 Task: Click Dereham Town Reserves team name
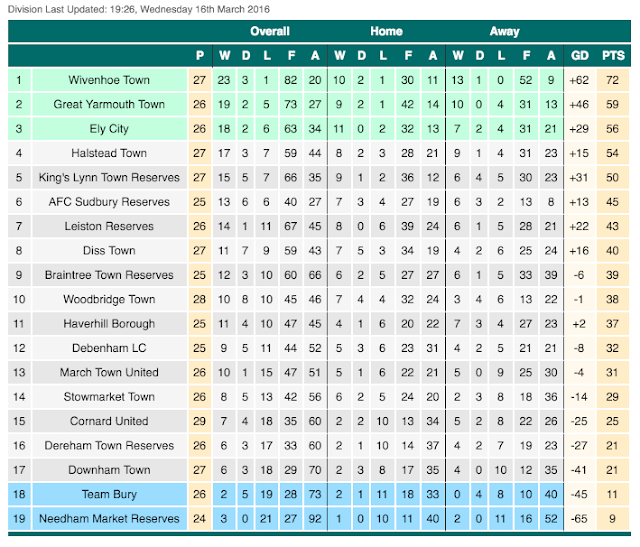click(x=109, y=446)
